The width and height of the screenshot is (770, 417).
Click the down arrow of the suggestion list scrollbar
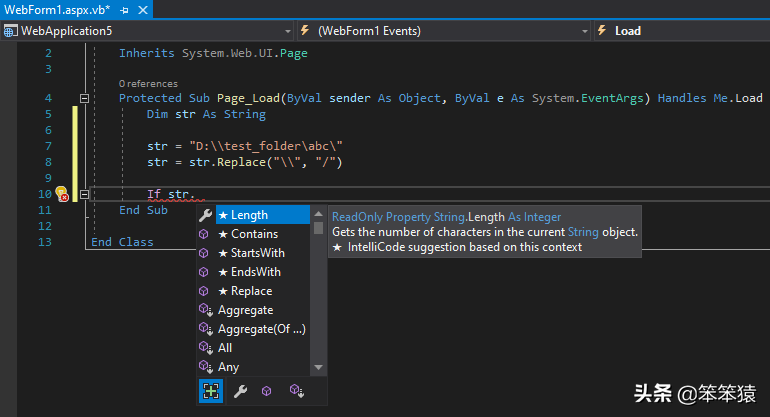319,368
